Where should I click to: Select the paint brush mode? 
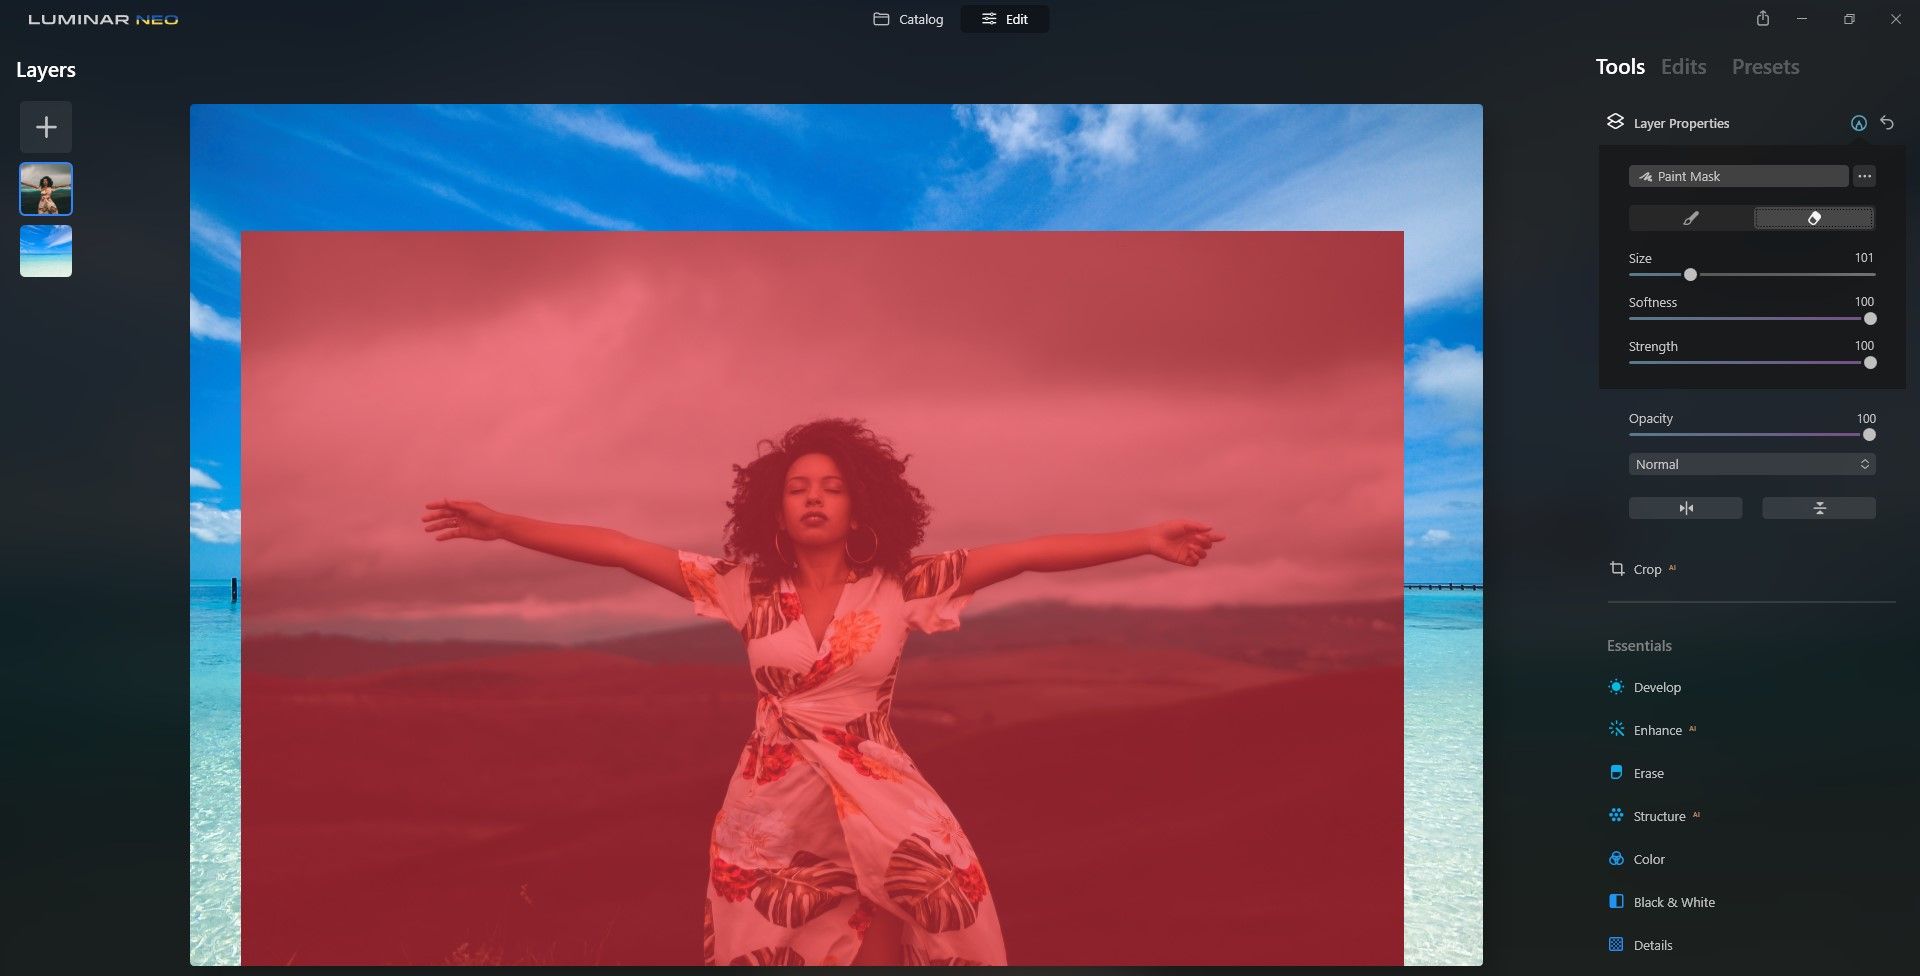pyautogui.click(x=1690, y=218)
